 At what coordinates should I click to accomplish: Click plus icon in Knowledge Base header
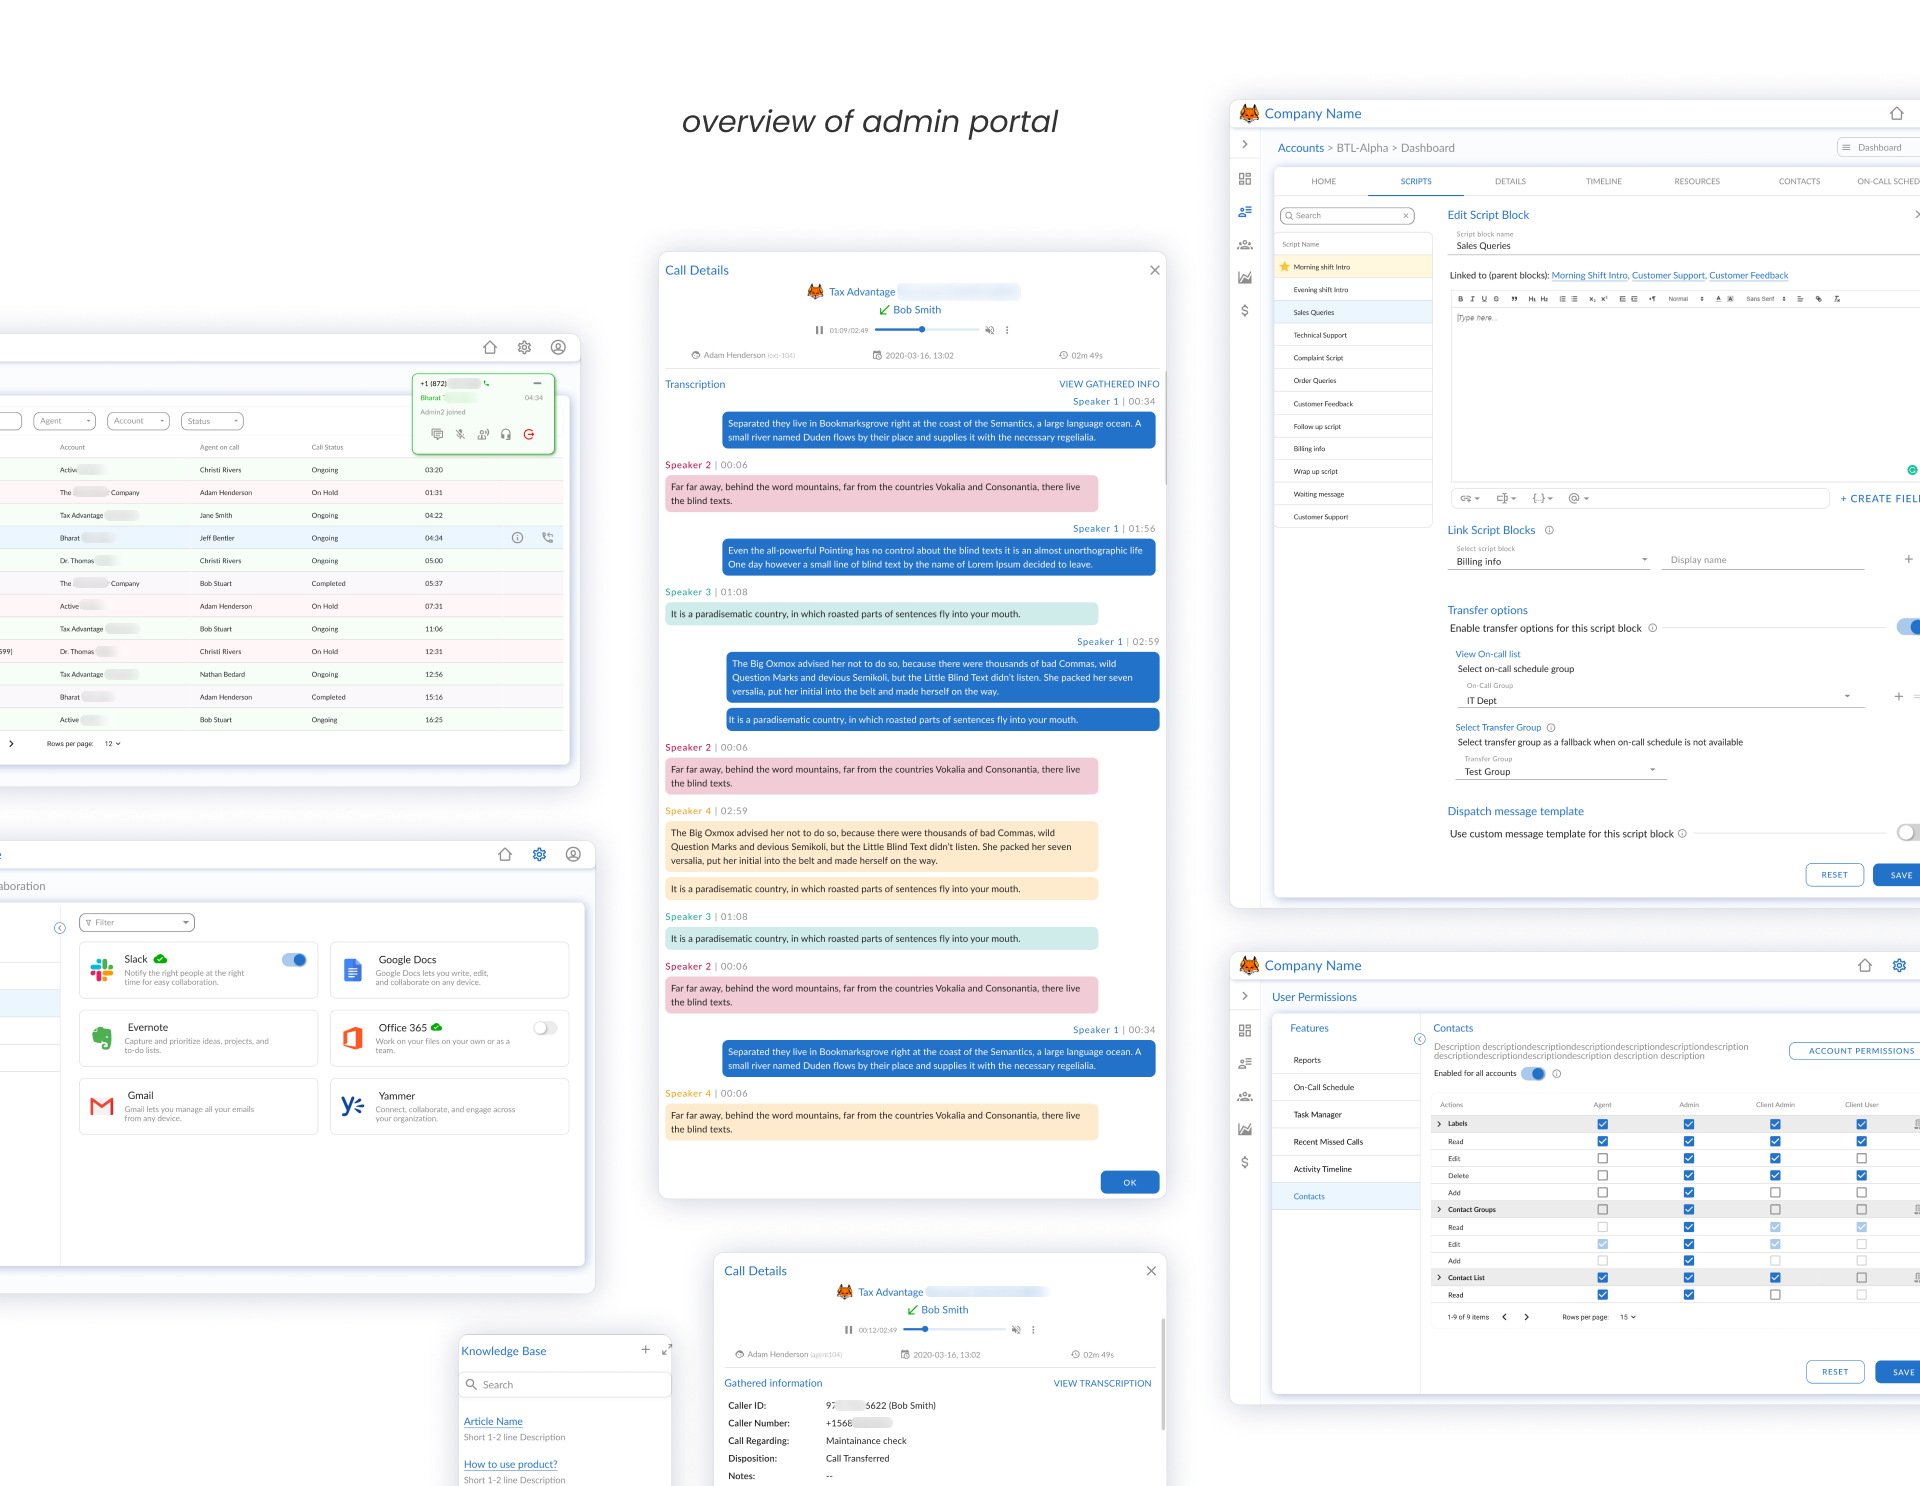click(645, 1350)
